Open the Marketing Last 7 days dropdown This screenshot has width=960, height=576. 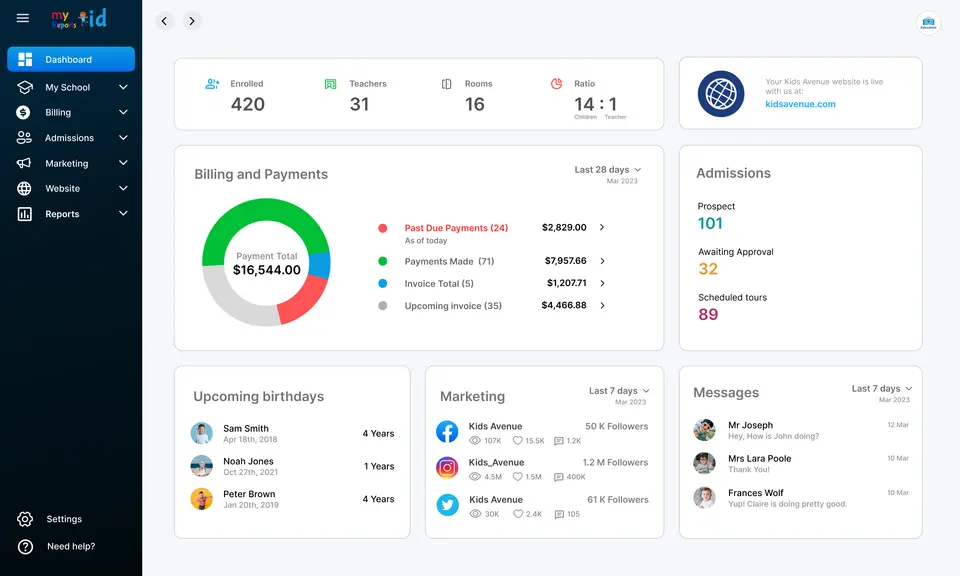tap(619, 391)
